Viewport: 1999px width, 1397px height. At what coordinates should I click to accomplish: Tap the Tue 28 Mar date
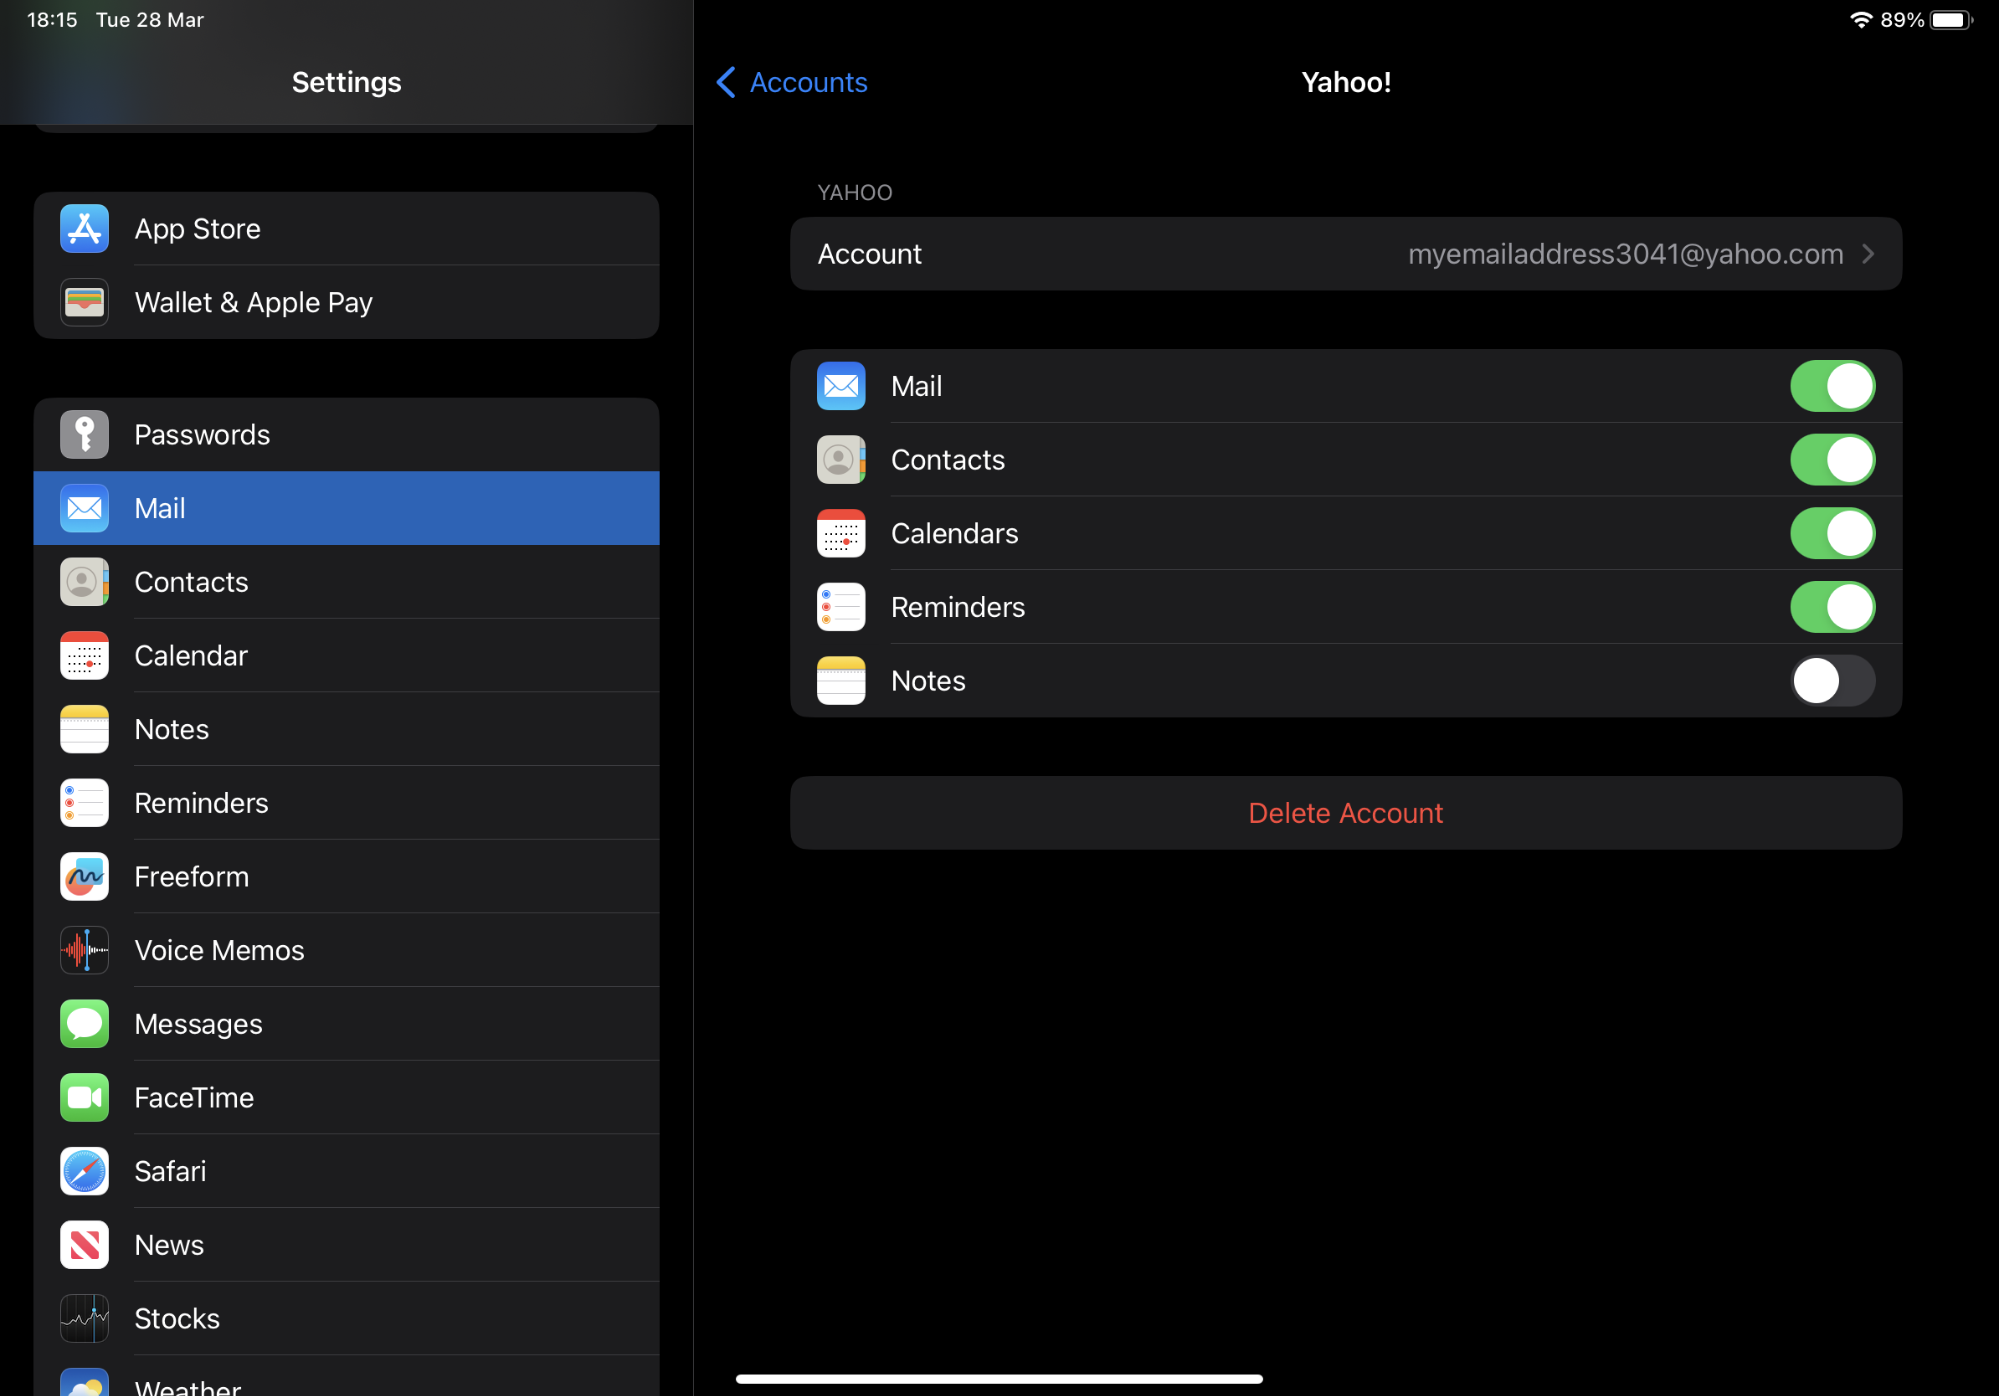[150, 20]
